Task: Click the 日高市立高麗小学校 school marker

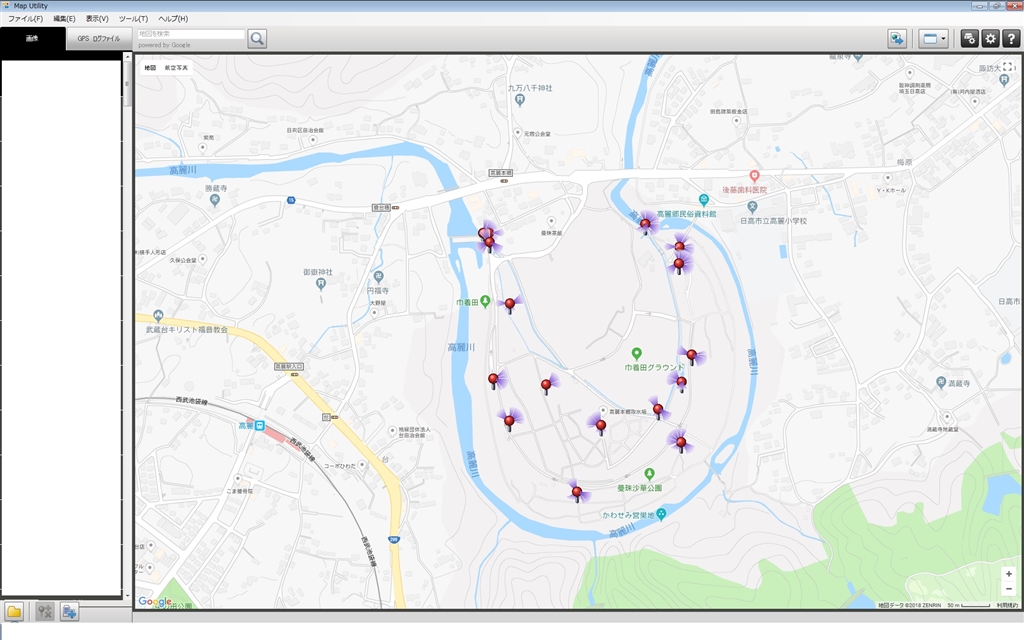Action: tap(753, 207)
